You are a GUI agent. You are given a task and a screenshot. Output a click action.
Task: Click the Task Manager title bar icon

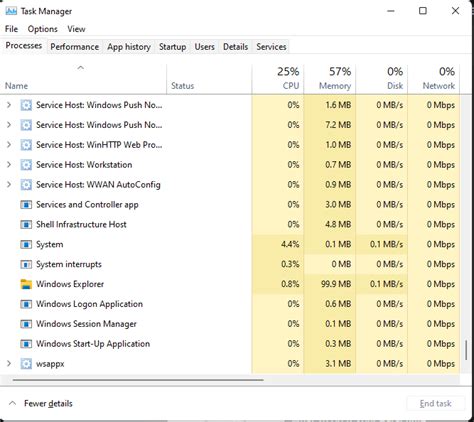tap(11, 11)
